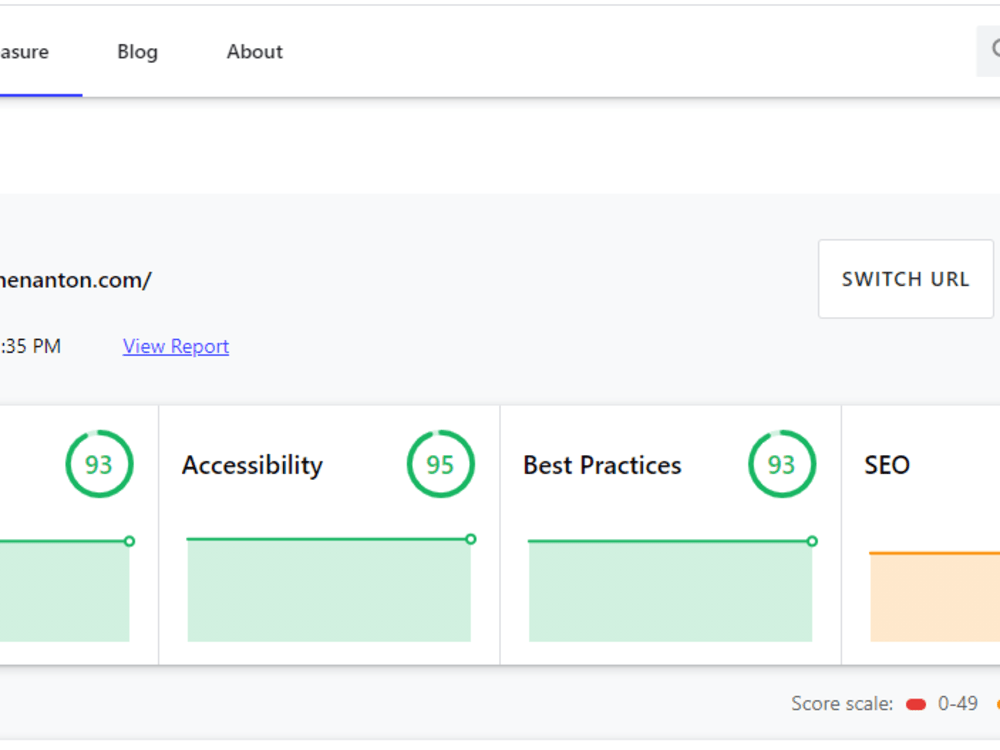Image resolution: width=1000 pixels, height=750 pixels.
Task: Click the orange SEO history chart area
Action: pos(935,597)
